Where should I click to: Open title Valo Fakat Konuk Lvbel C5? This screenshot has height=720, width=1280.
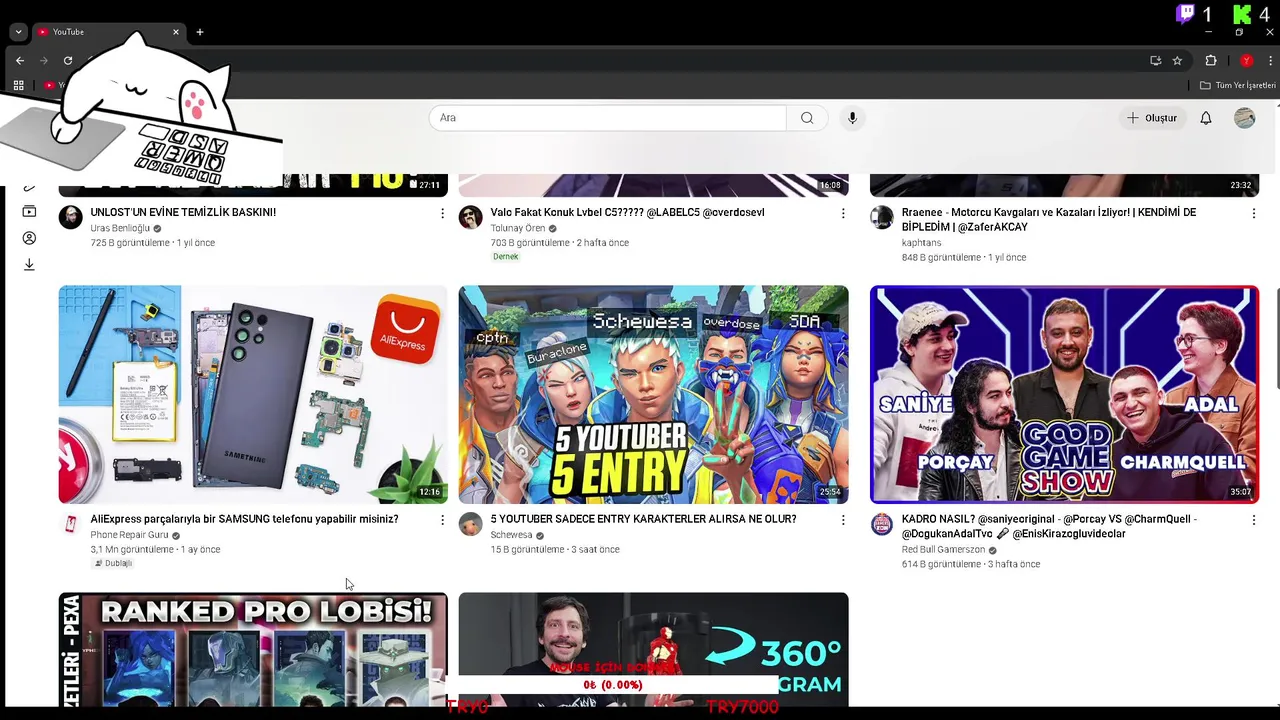pyautogui.click(x=627, y=212)
